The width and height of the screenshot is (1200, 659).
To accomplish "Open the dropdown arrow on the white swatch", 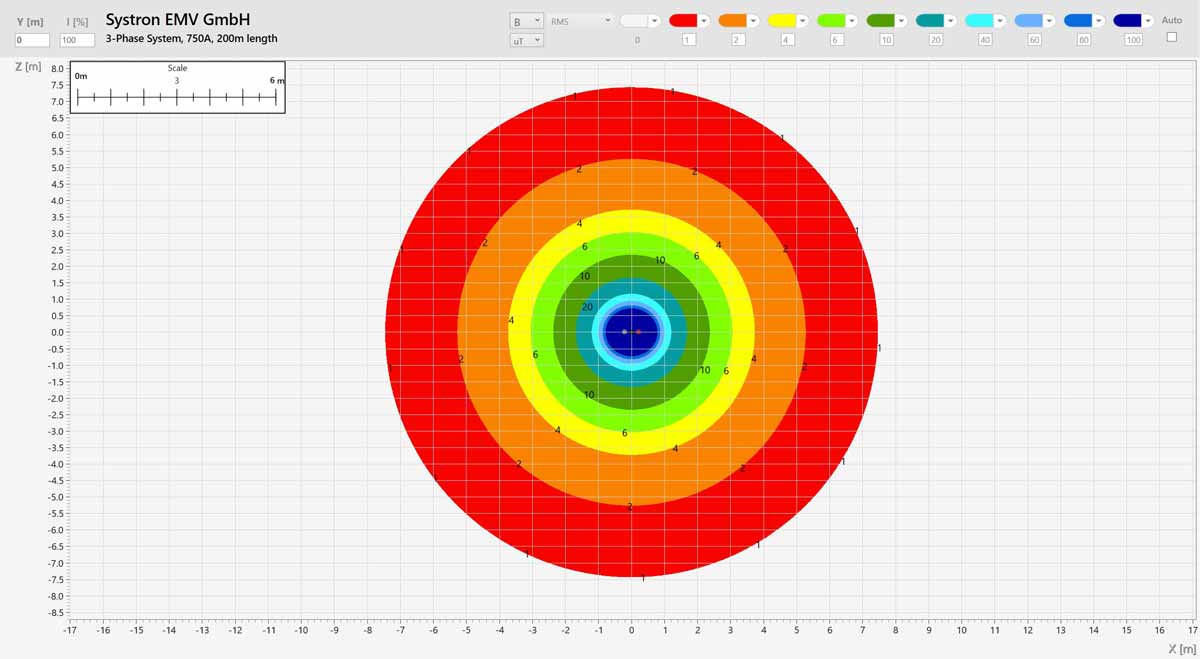I will tap(654, 20).
